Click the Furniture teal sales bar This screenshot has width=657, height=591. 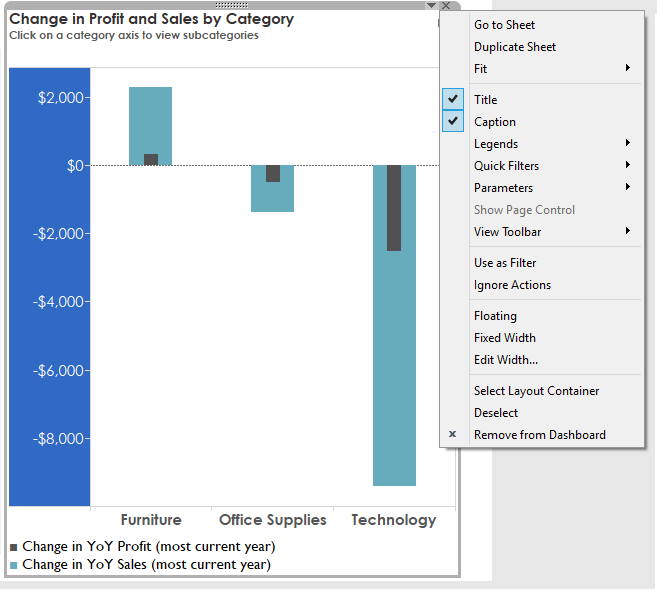pos(150,119)
